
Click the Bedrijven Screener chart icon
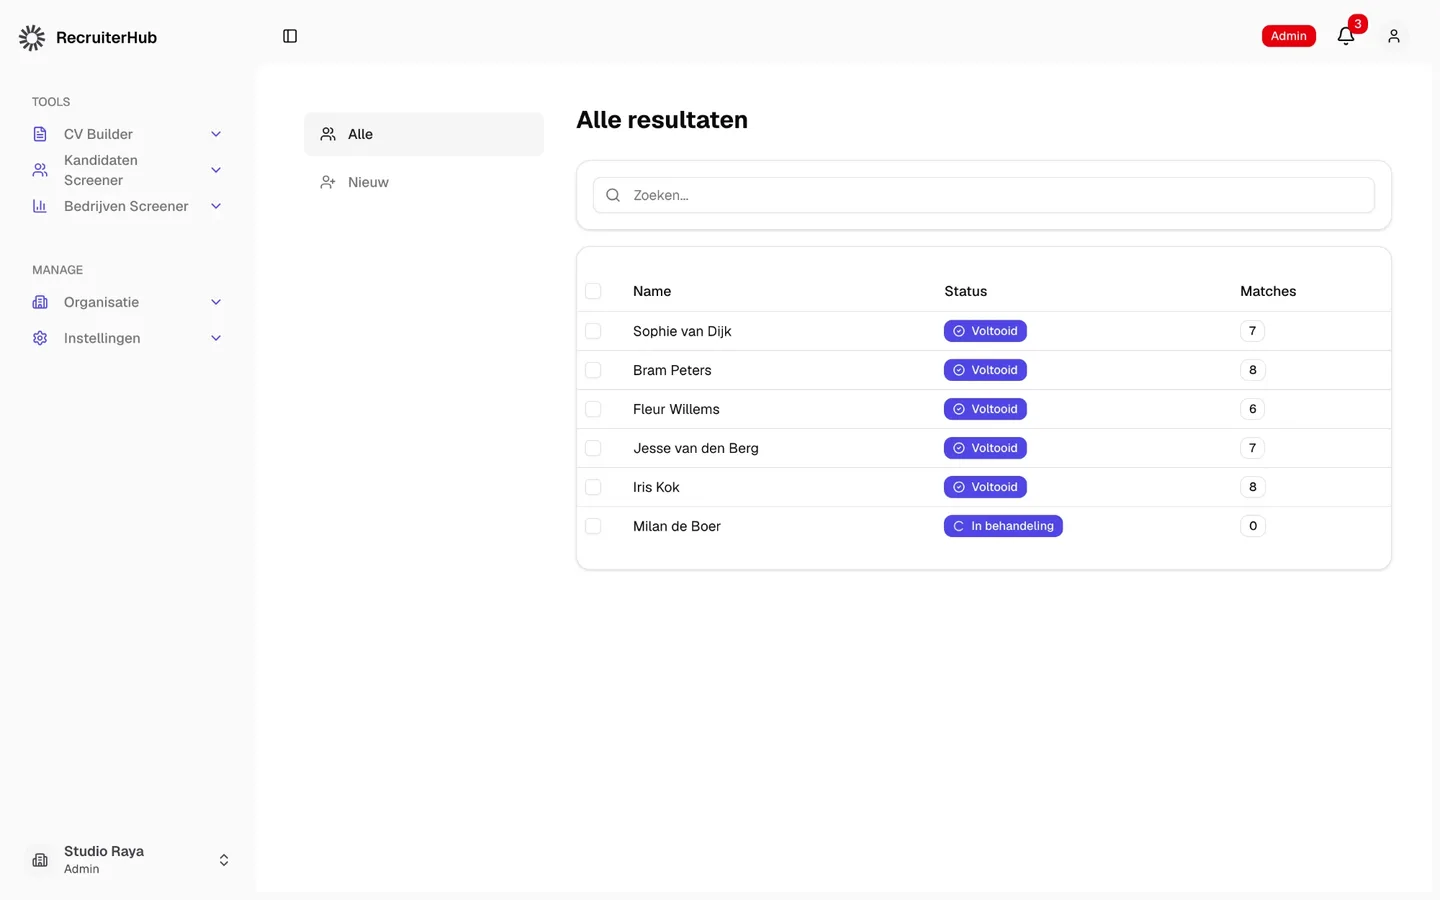tap(40, 206)
